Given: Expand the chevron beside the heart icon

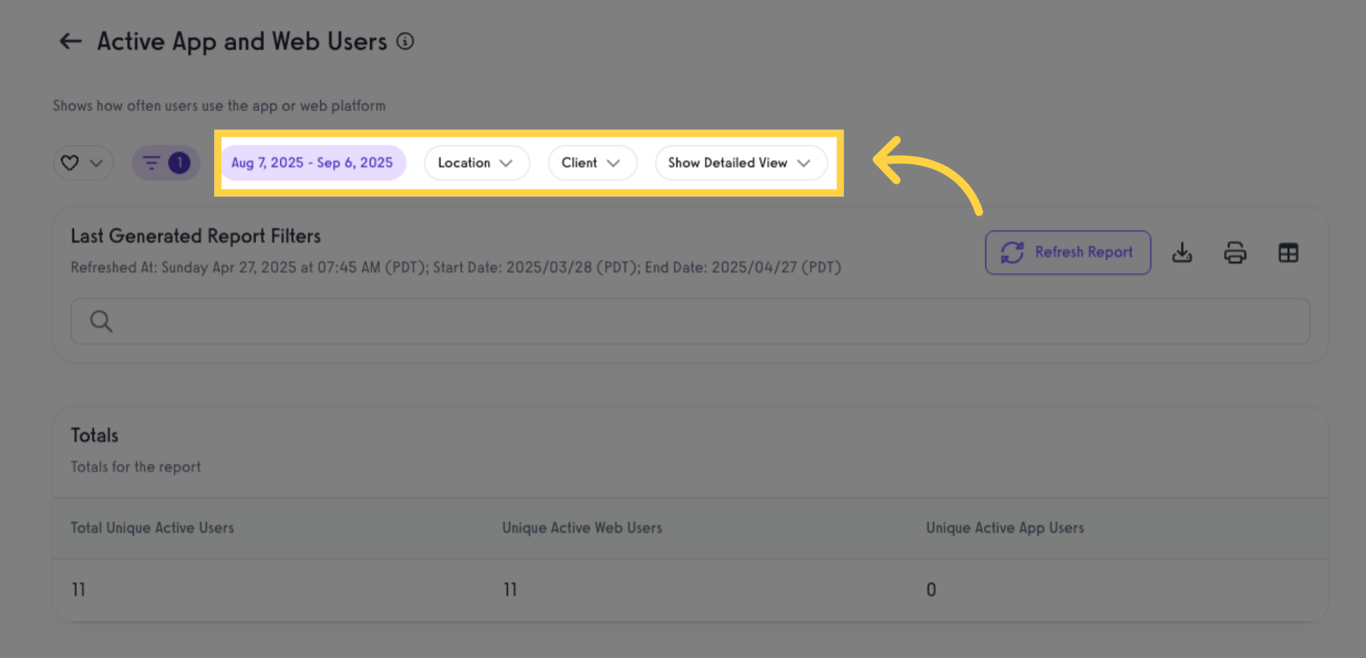Looking at the screenshot, I should (96, 163).
